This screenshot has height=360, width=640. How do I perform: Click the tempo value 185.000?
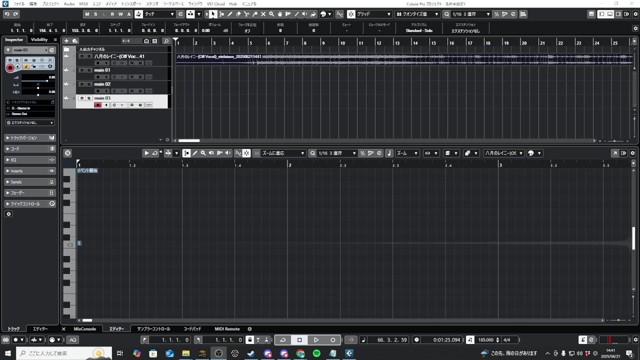(486, 340)
